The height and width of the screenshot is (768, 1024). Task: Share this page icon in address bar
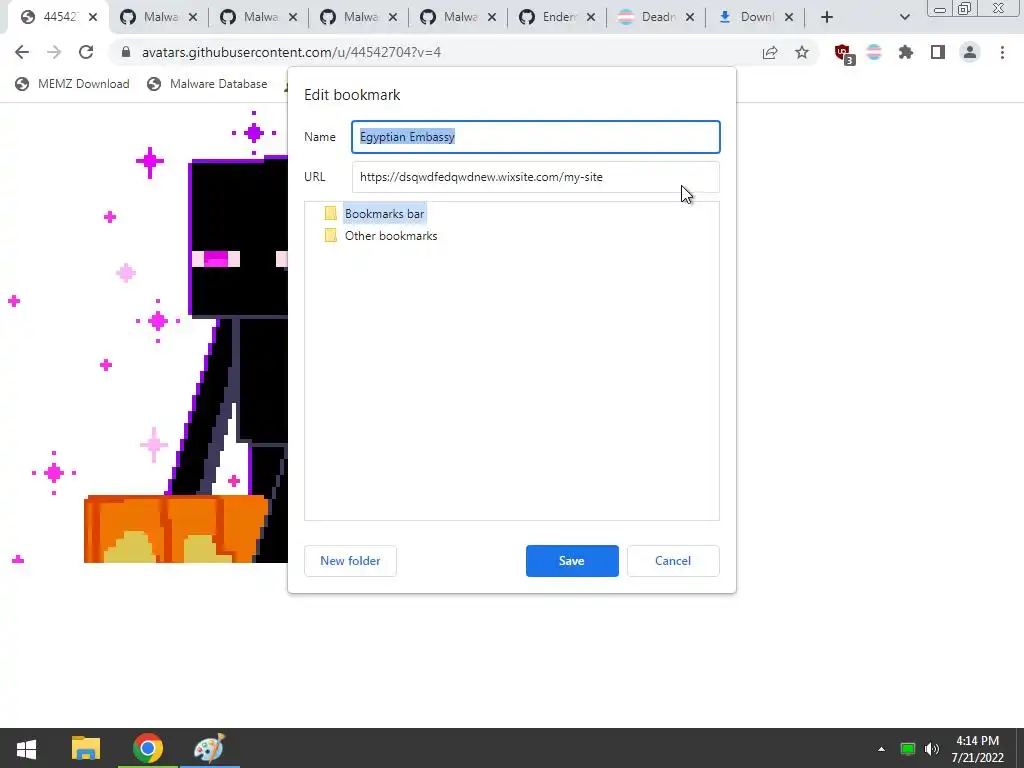tap(770, 52)
